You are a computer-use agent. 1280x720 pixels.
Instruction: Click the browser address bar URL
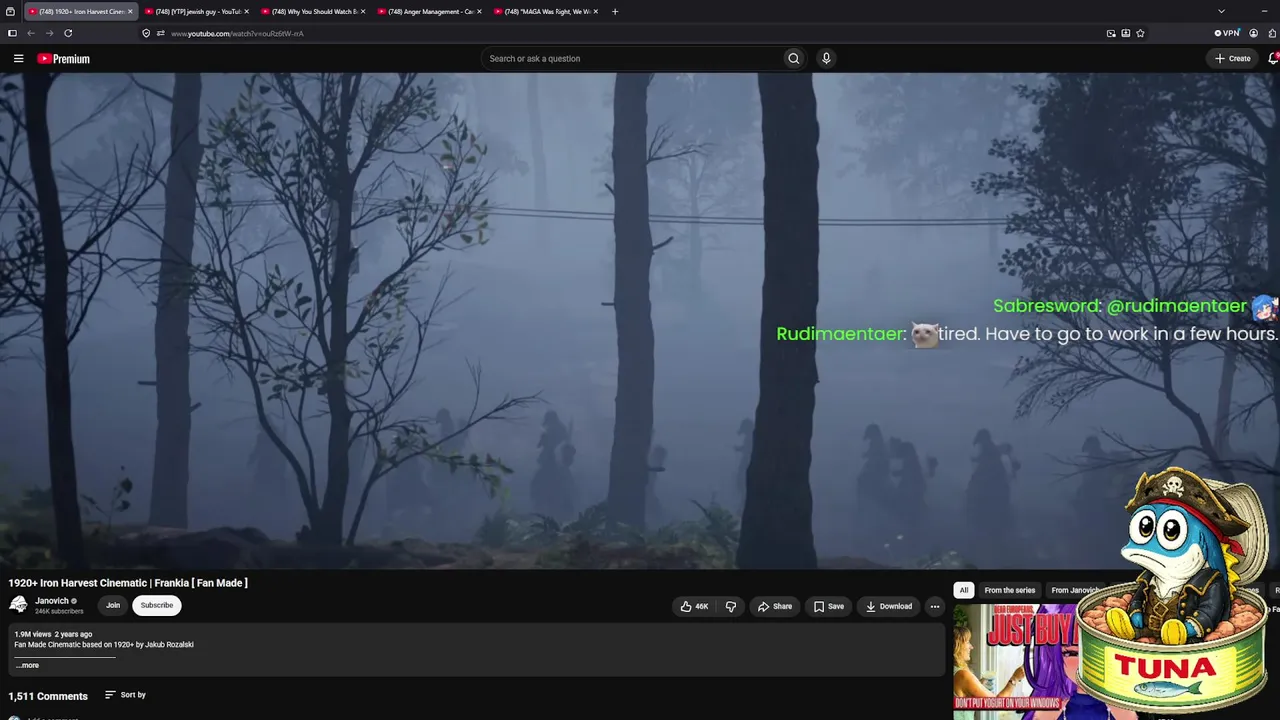tap(237, 33)
